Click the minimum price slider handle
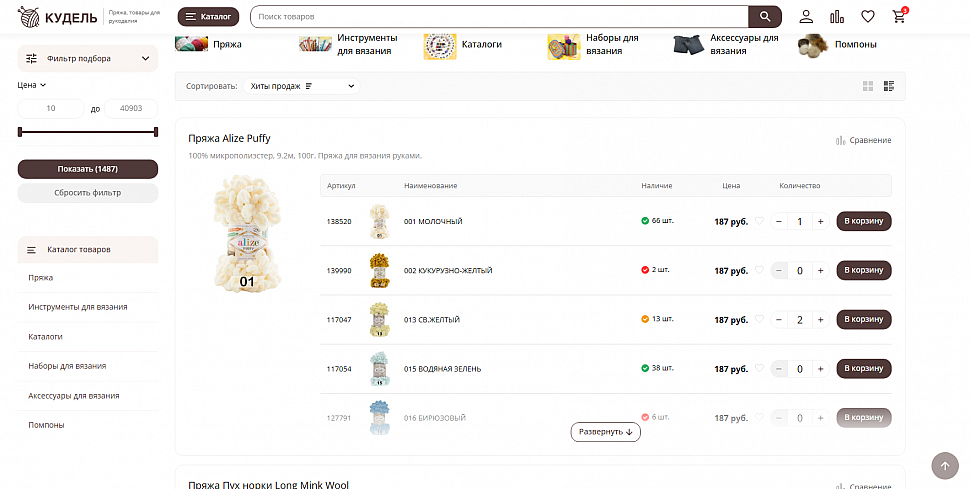This screenshot has width=970, height=489. tap(20, 131)
